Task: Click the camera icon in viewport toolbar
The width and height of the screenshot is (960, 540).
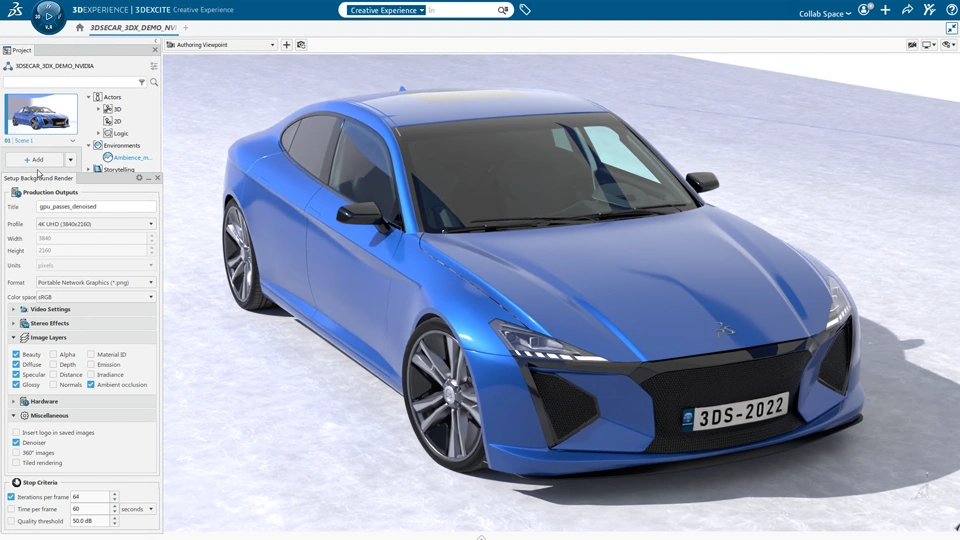Action: pyautogui.click(x=912, y=45)
